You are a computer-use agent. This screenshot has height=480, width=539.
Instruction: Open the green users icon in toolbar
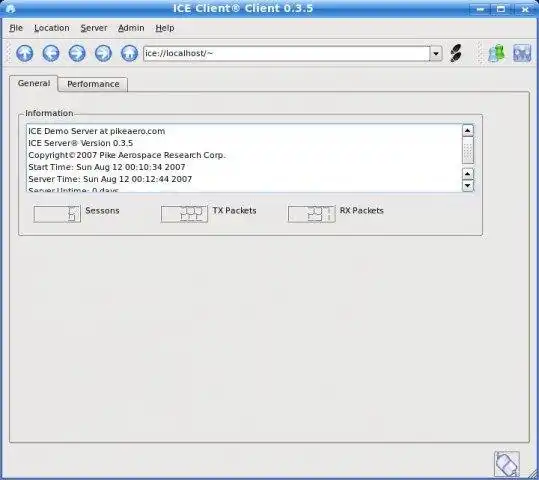[496, 54]
